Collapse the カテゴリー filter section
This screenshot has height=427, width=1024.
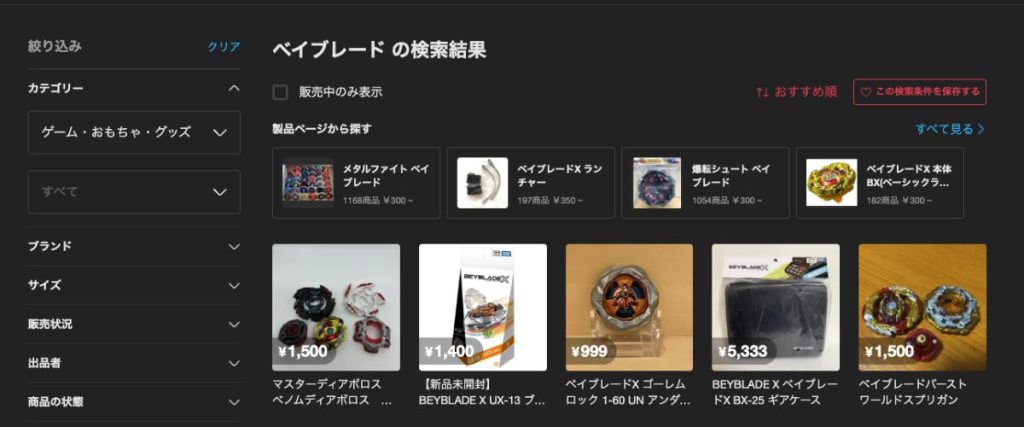(234, 88)
